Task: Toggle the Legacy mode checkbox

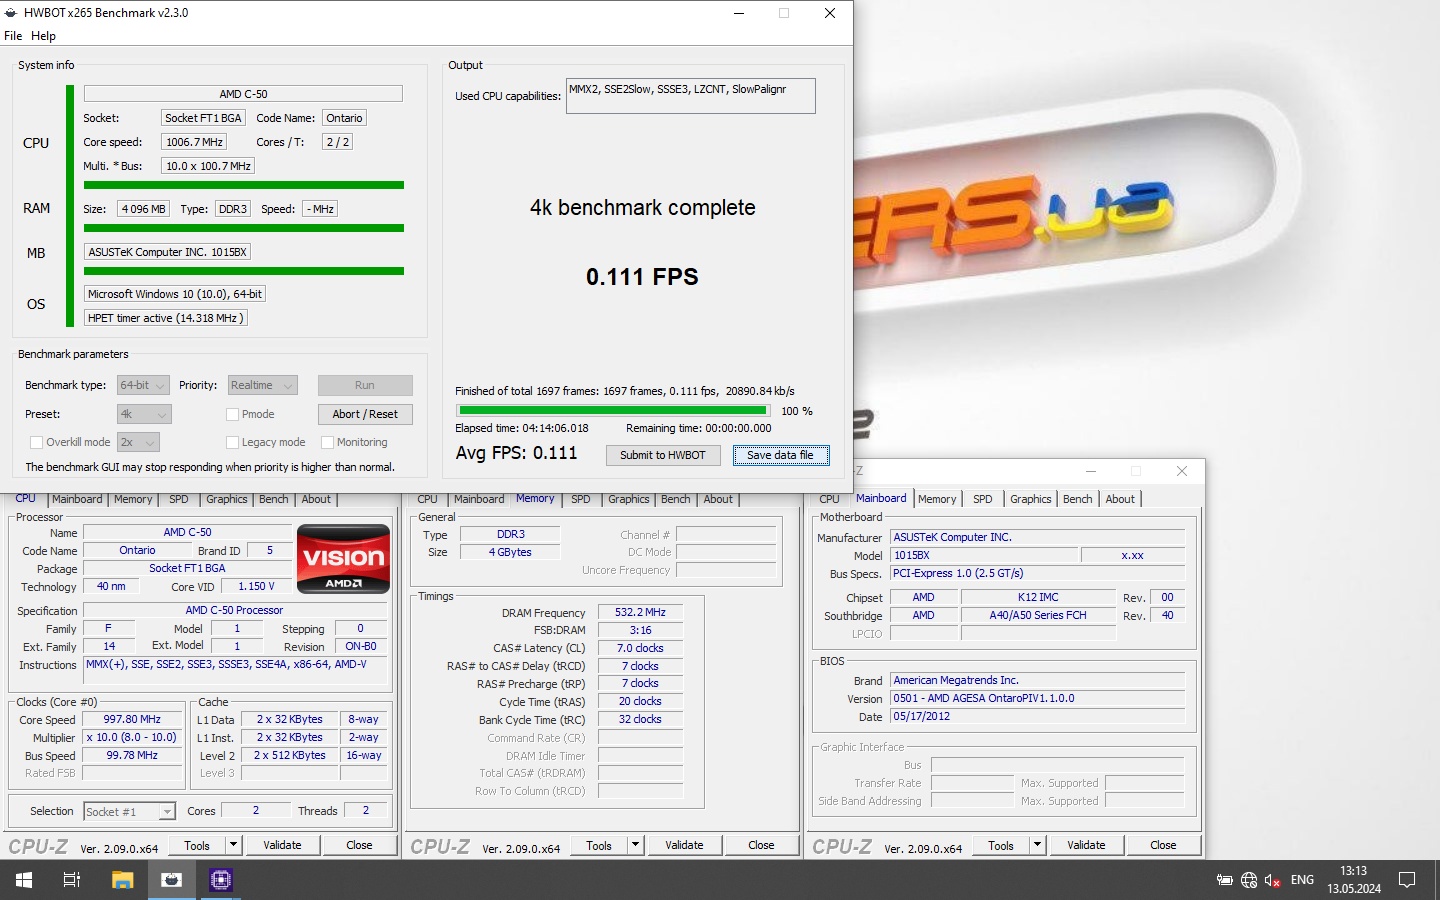Action: tap(232, 442)
